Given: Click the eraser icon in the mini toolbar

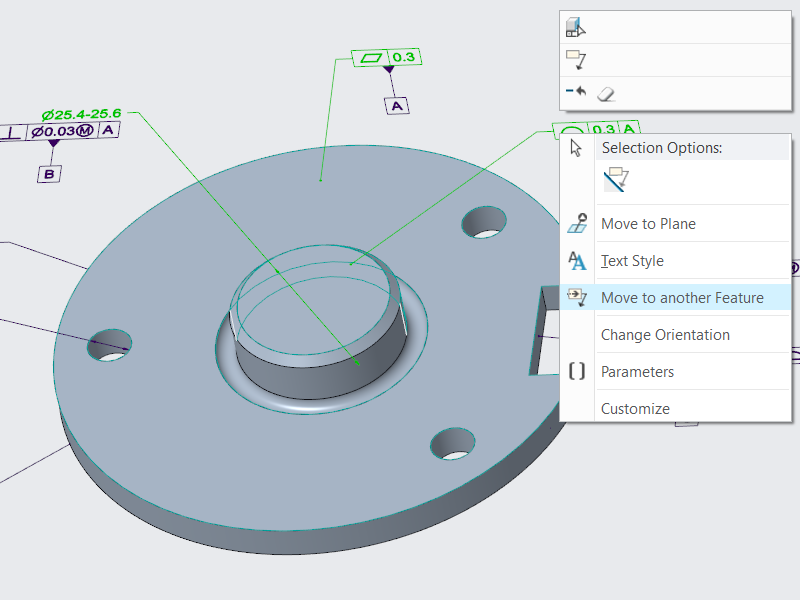Looking at the screenshot, I should [x=606, y=93].
